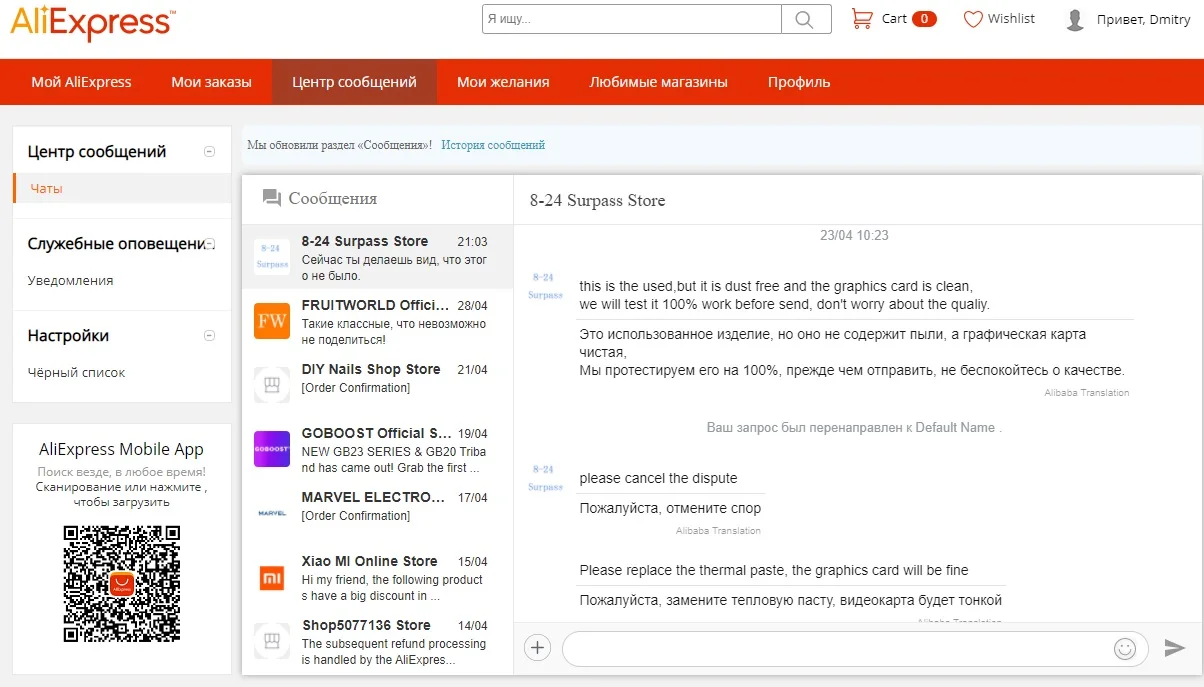
Task: Click in the Я ищу search field
Action: tap(632, 19)
